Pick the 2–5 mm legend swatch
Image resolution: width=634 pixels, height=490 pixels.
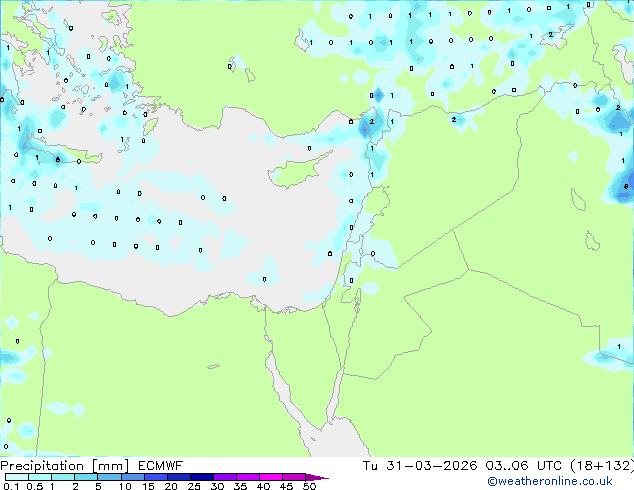[86, 477]
